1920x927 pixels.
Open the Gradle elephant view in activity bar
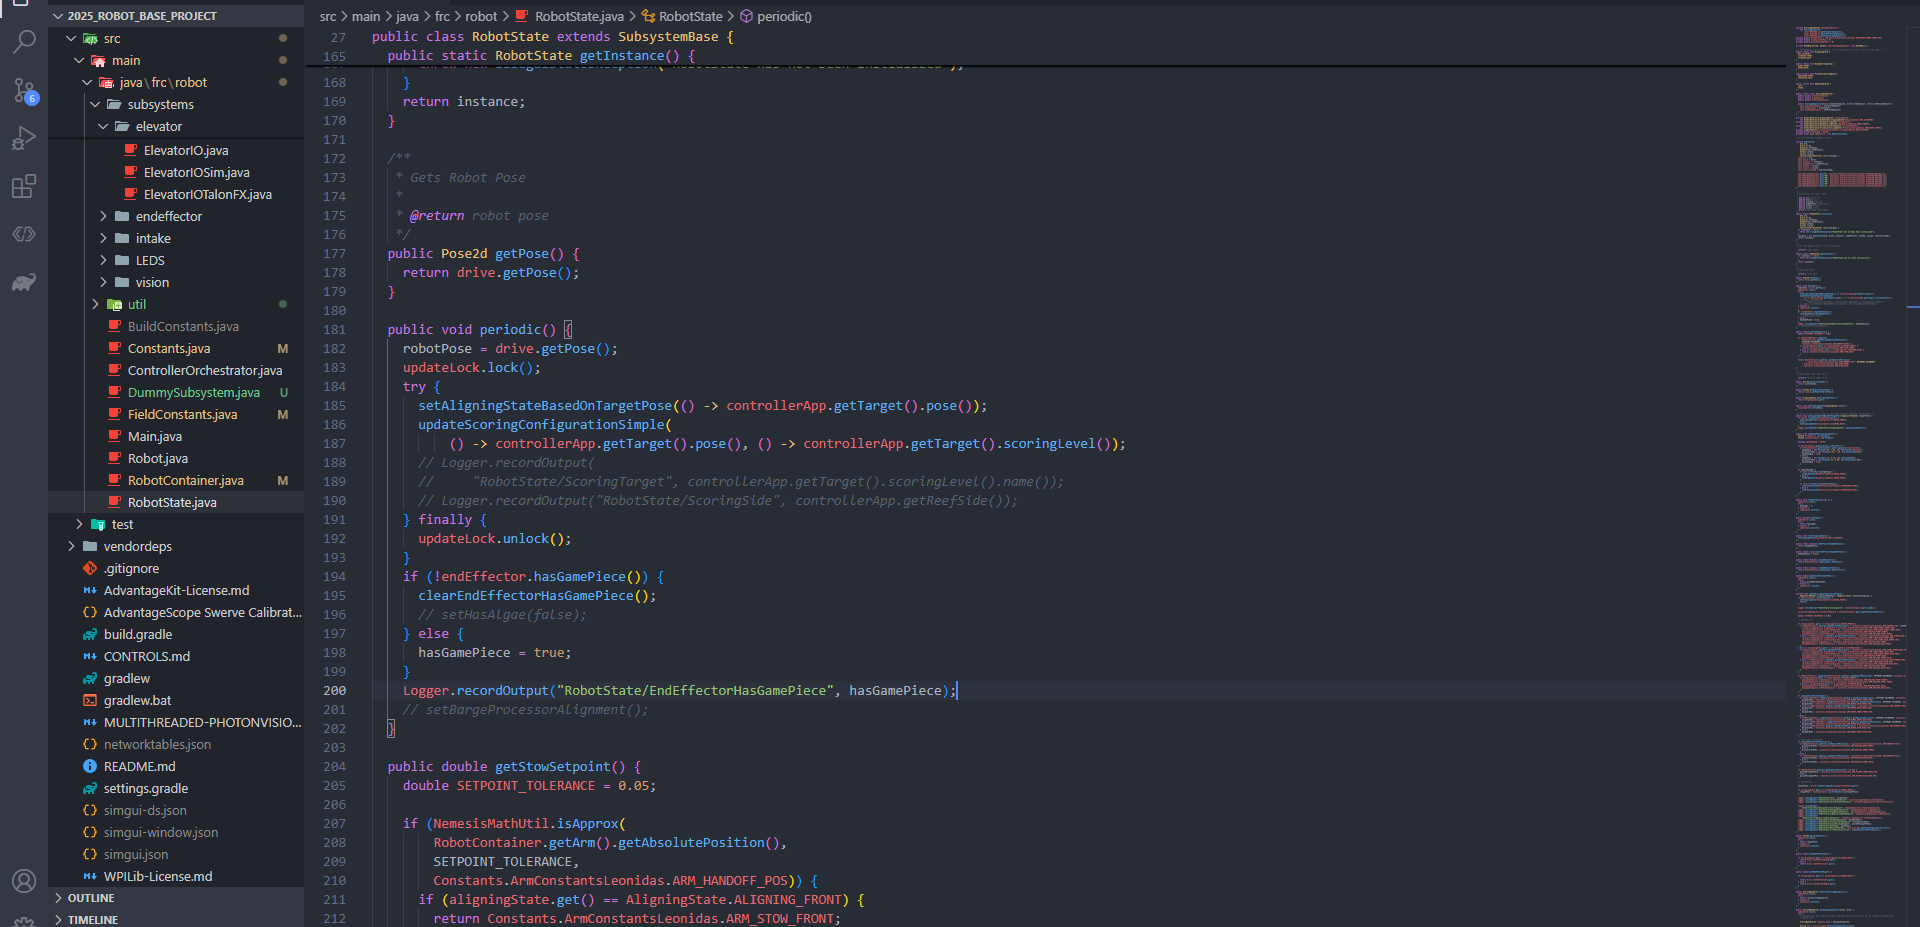pos(24,283)
